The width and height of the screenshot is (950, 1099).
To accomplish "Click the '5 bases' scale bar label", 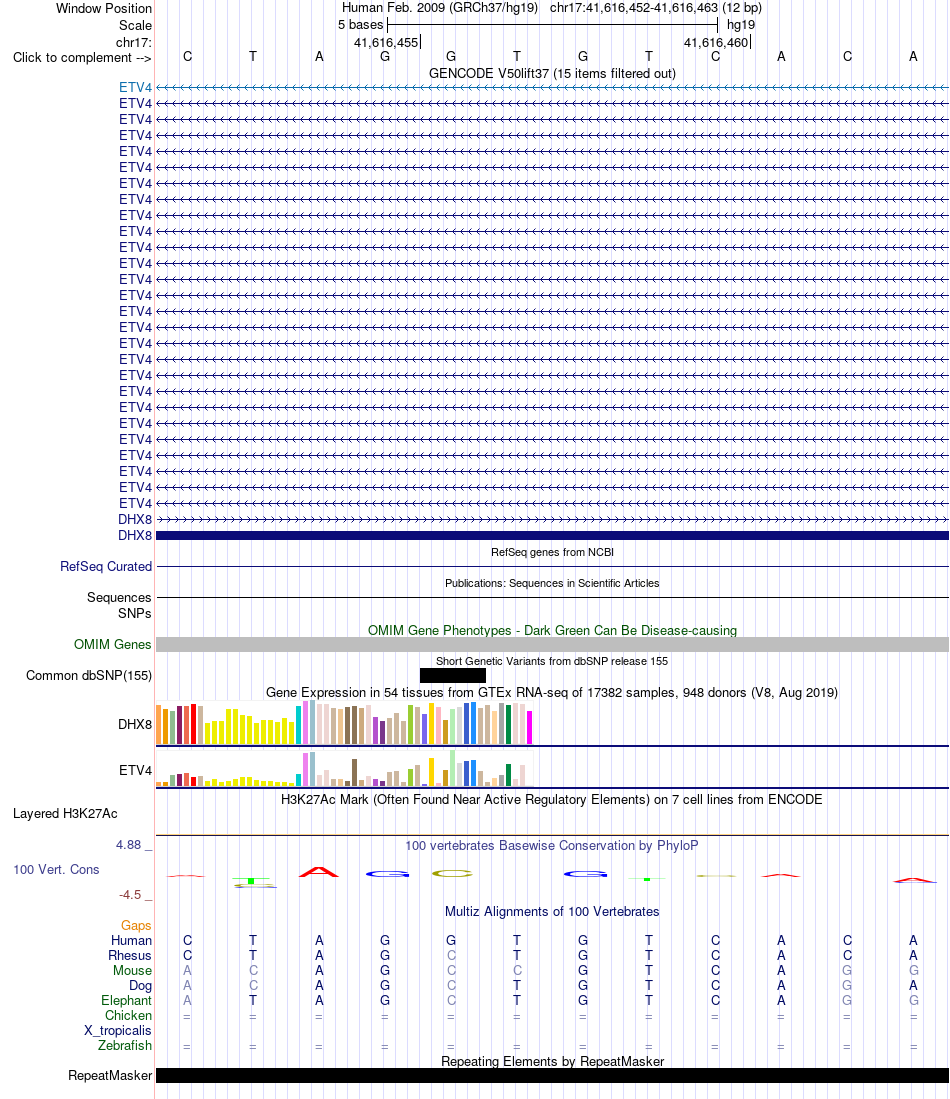I will (x=360, y=25).
